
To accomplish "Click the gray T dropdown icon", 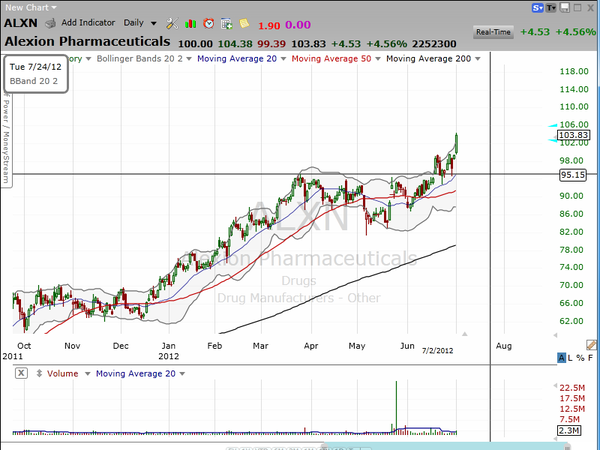I will tap(551, 8).
